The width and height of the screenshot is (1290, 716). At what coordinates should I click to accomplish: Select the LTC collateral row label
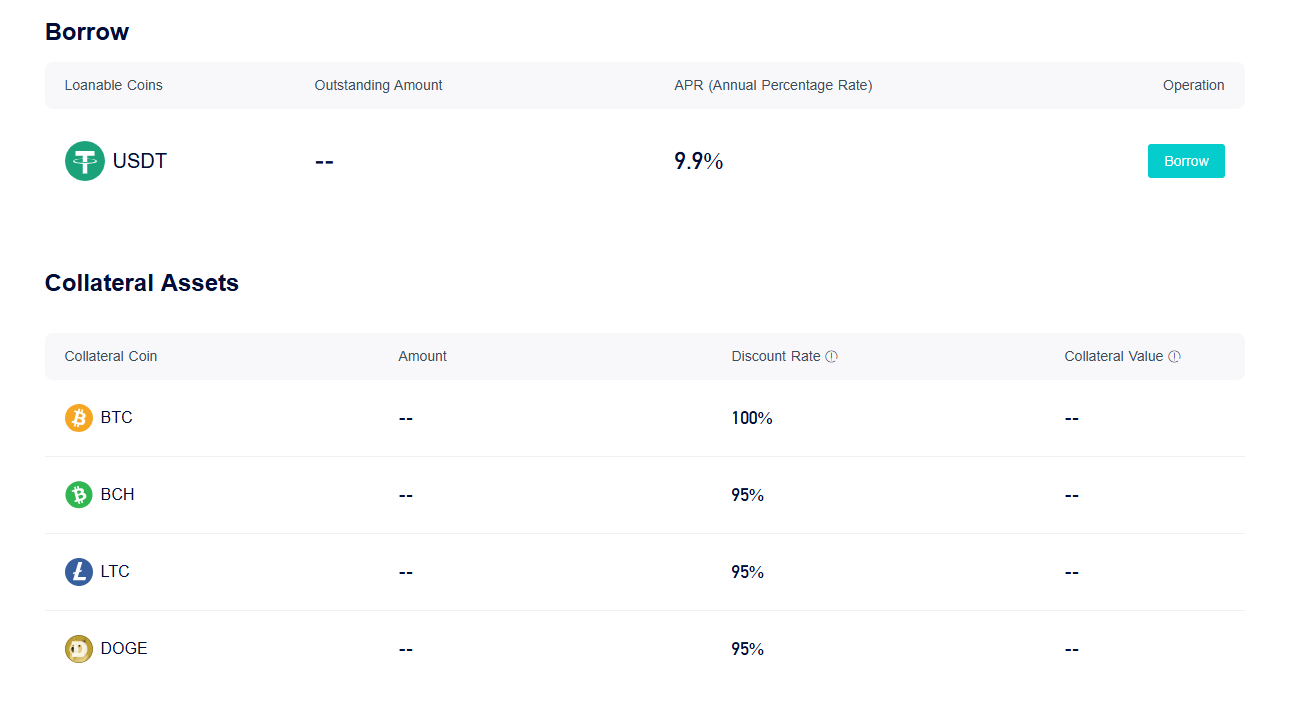point(116,572)
